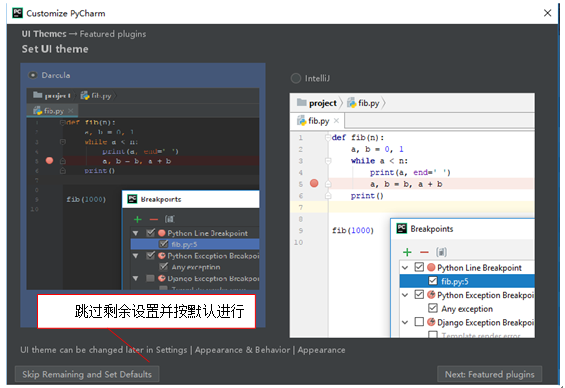
Task: Click the green add breakpoint plus icon in IntelliJ preview
Action: click(x=407, y=252)
